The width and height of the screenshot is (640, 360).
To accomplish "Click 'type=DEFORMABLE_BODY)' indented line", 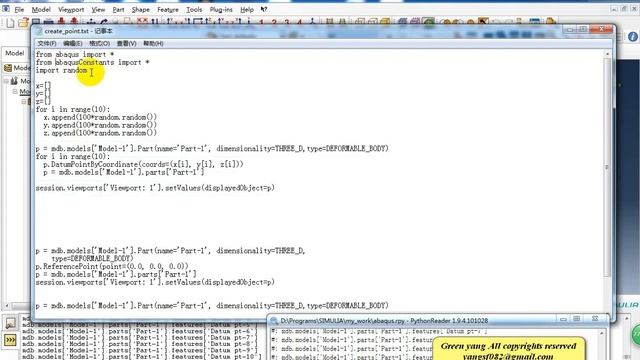I will 92,259.
